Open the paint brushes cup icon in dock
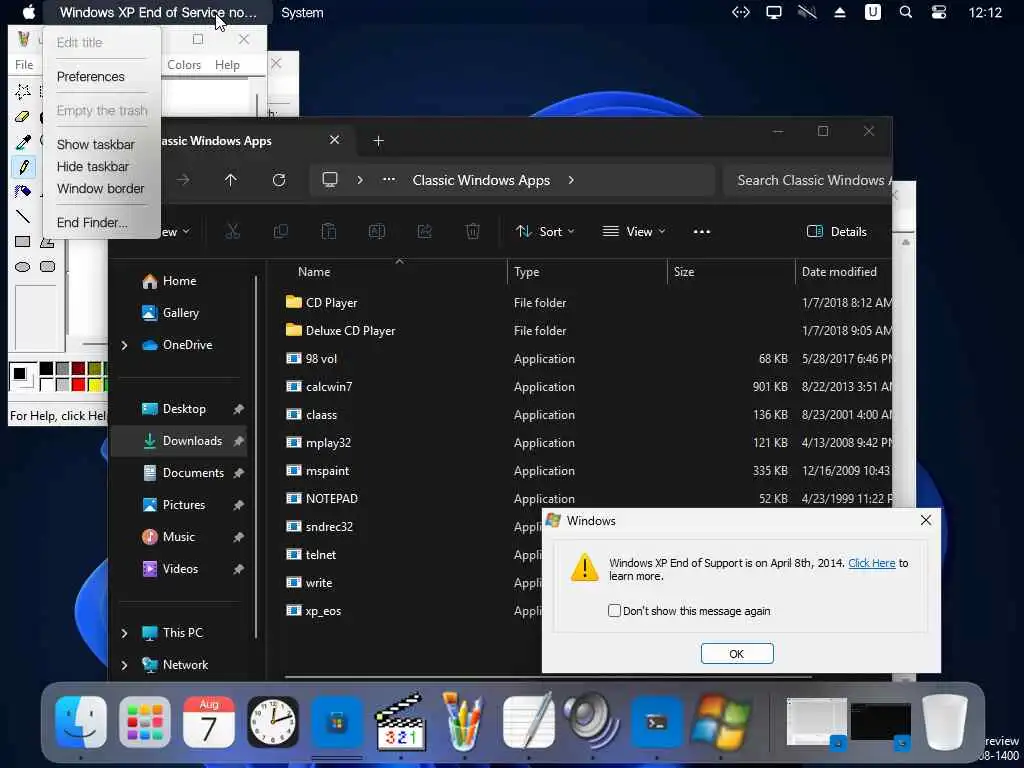 (464, 722)
